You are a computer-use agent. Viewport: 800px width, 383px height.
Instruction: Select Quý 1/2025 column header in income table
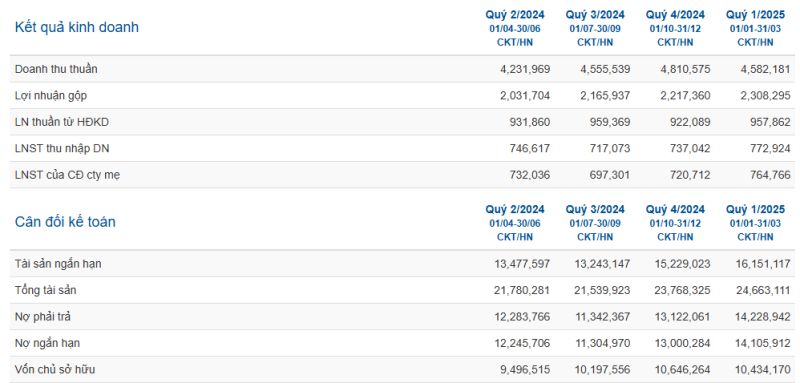click(x=755, y=14)
